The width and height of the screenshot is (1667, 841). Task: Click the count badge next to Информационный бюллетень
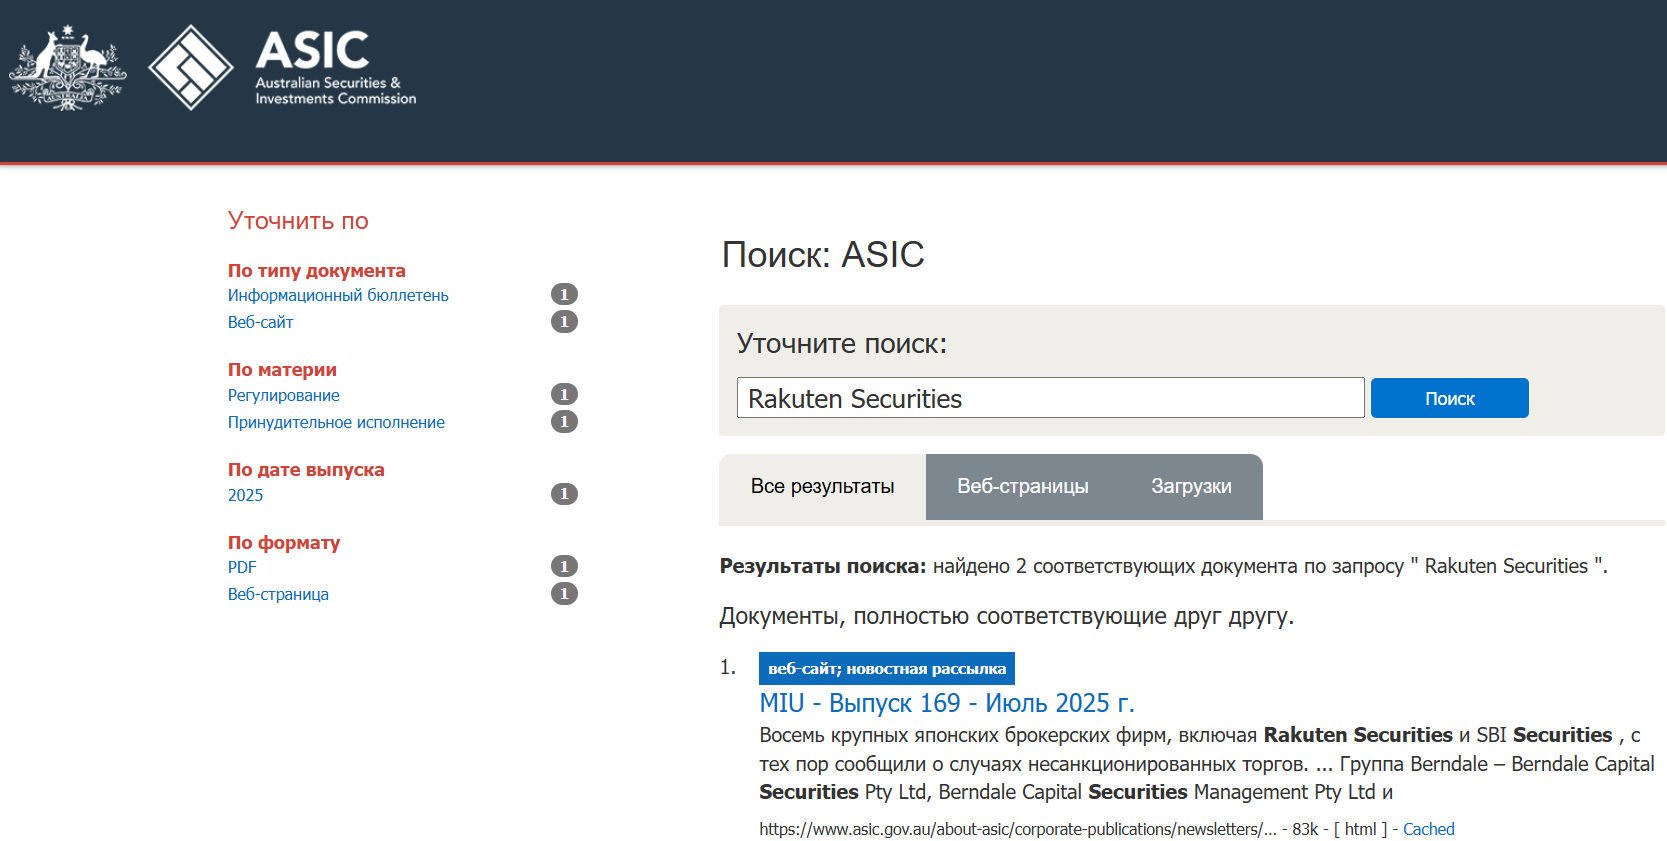(x=564, y=294)
